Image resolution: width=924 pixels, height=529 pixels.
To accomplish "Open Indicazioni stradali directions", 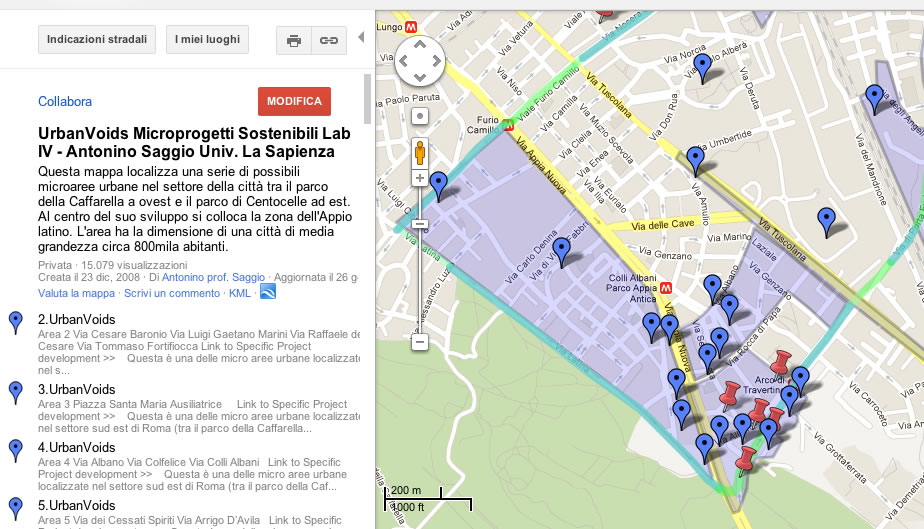I will coord(97,40).
